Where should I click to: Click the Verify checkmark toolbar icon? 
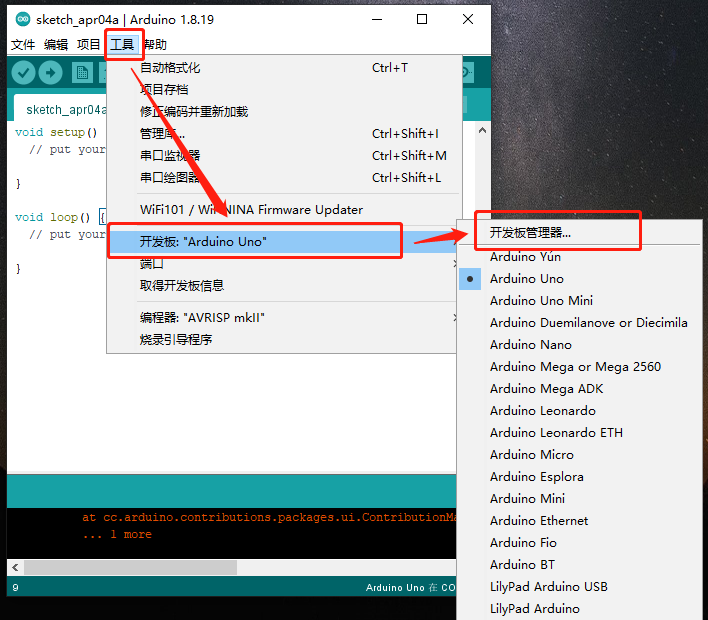point(23,73)
